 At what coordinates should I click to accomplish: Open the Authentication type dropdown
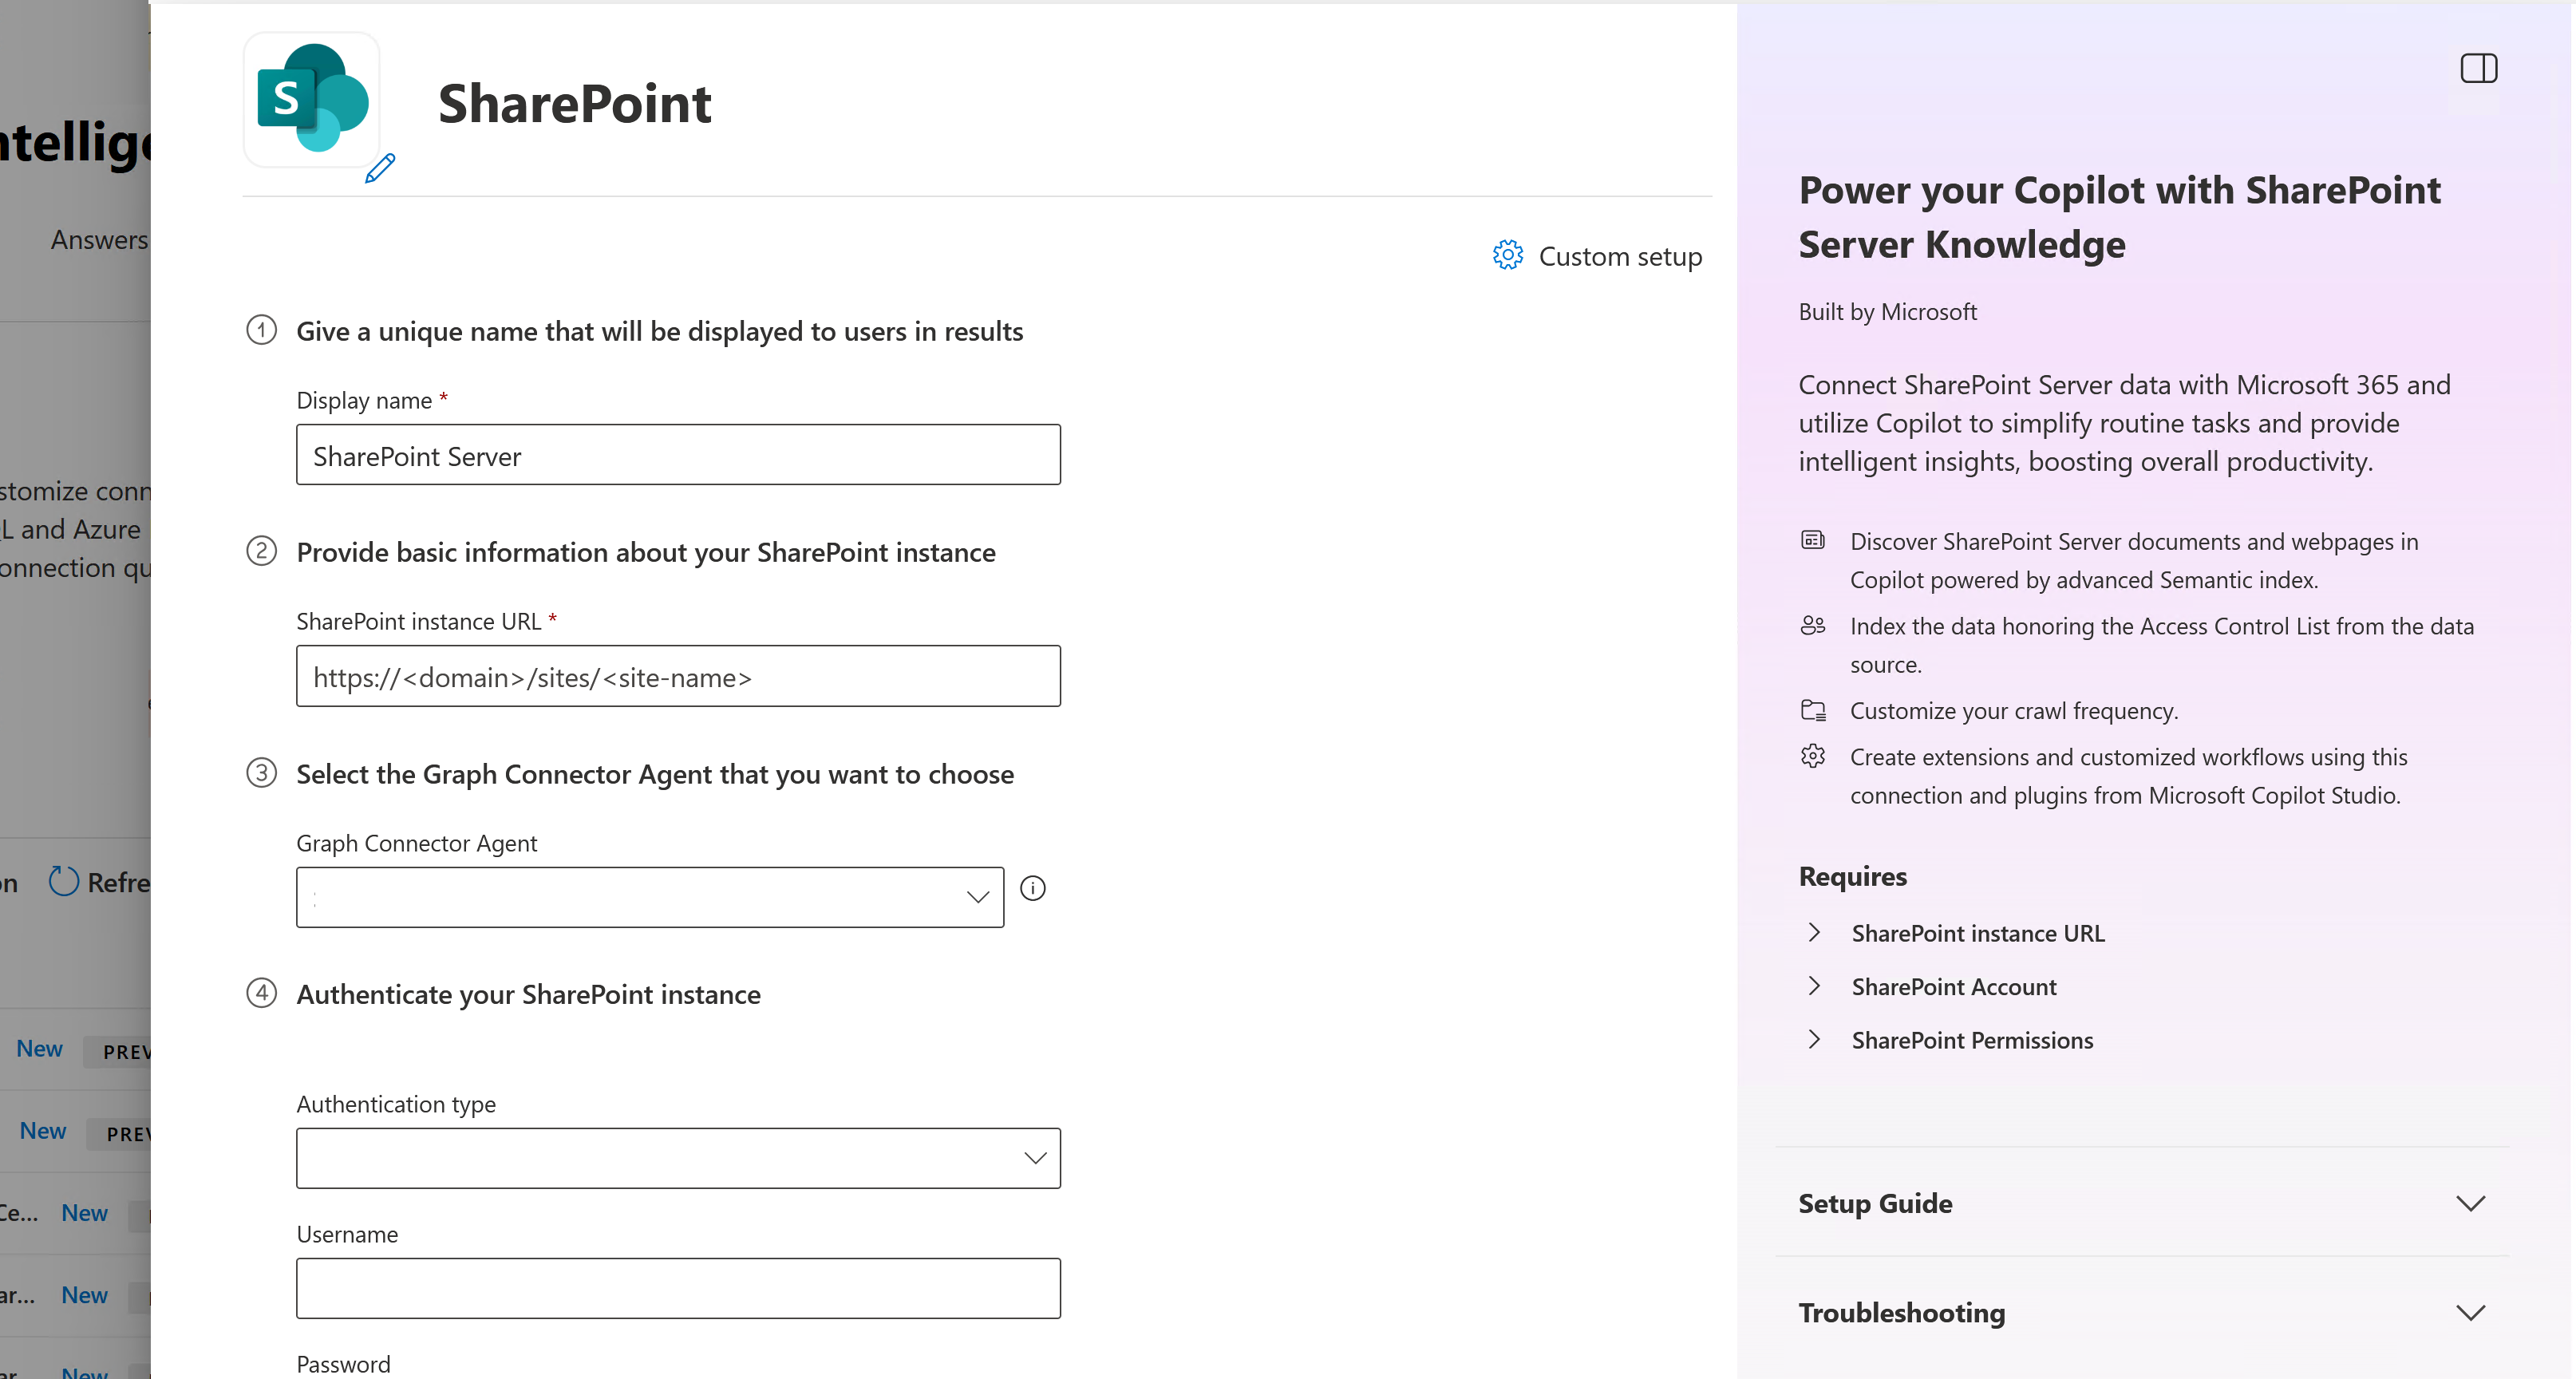1034,1158
